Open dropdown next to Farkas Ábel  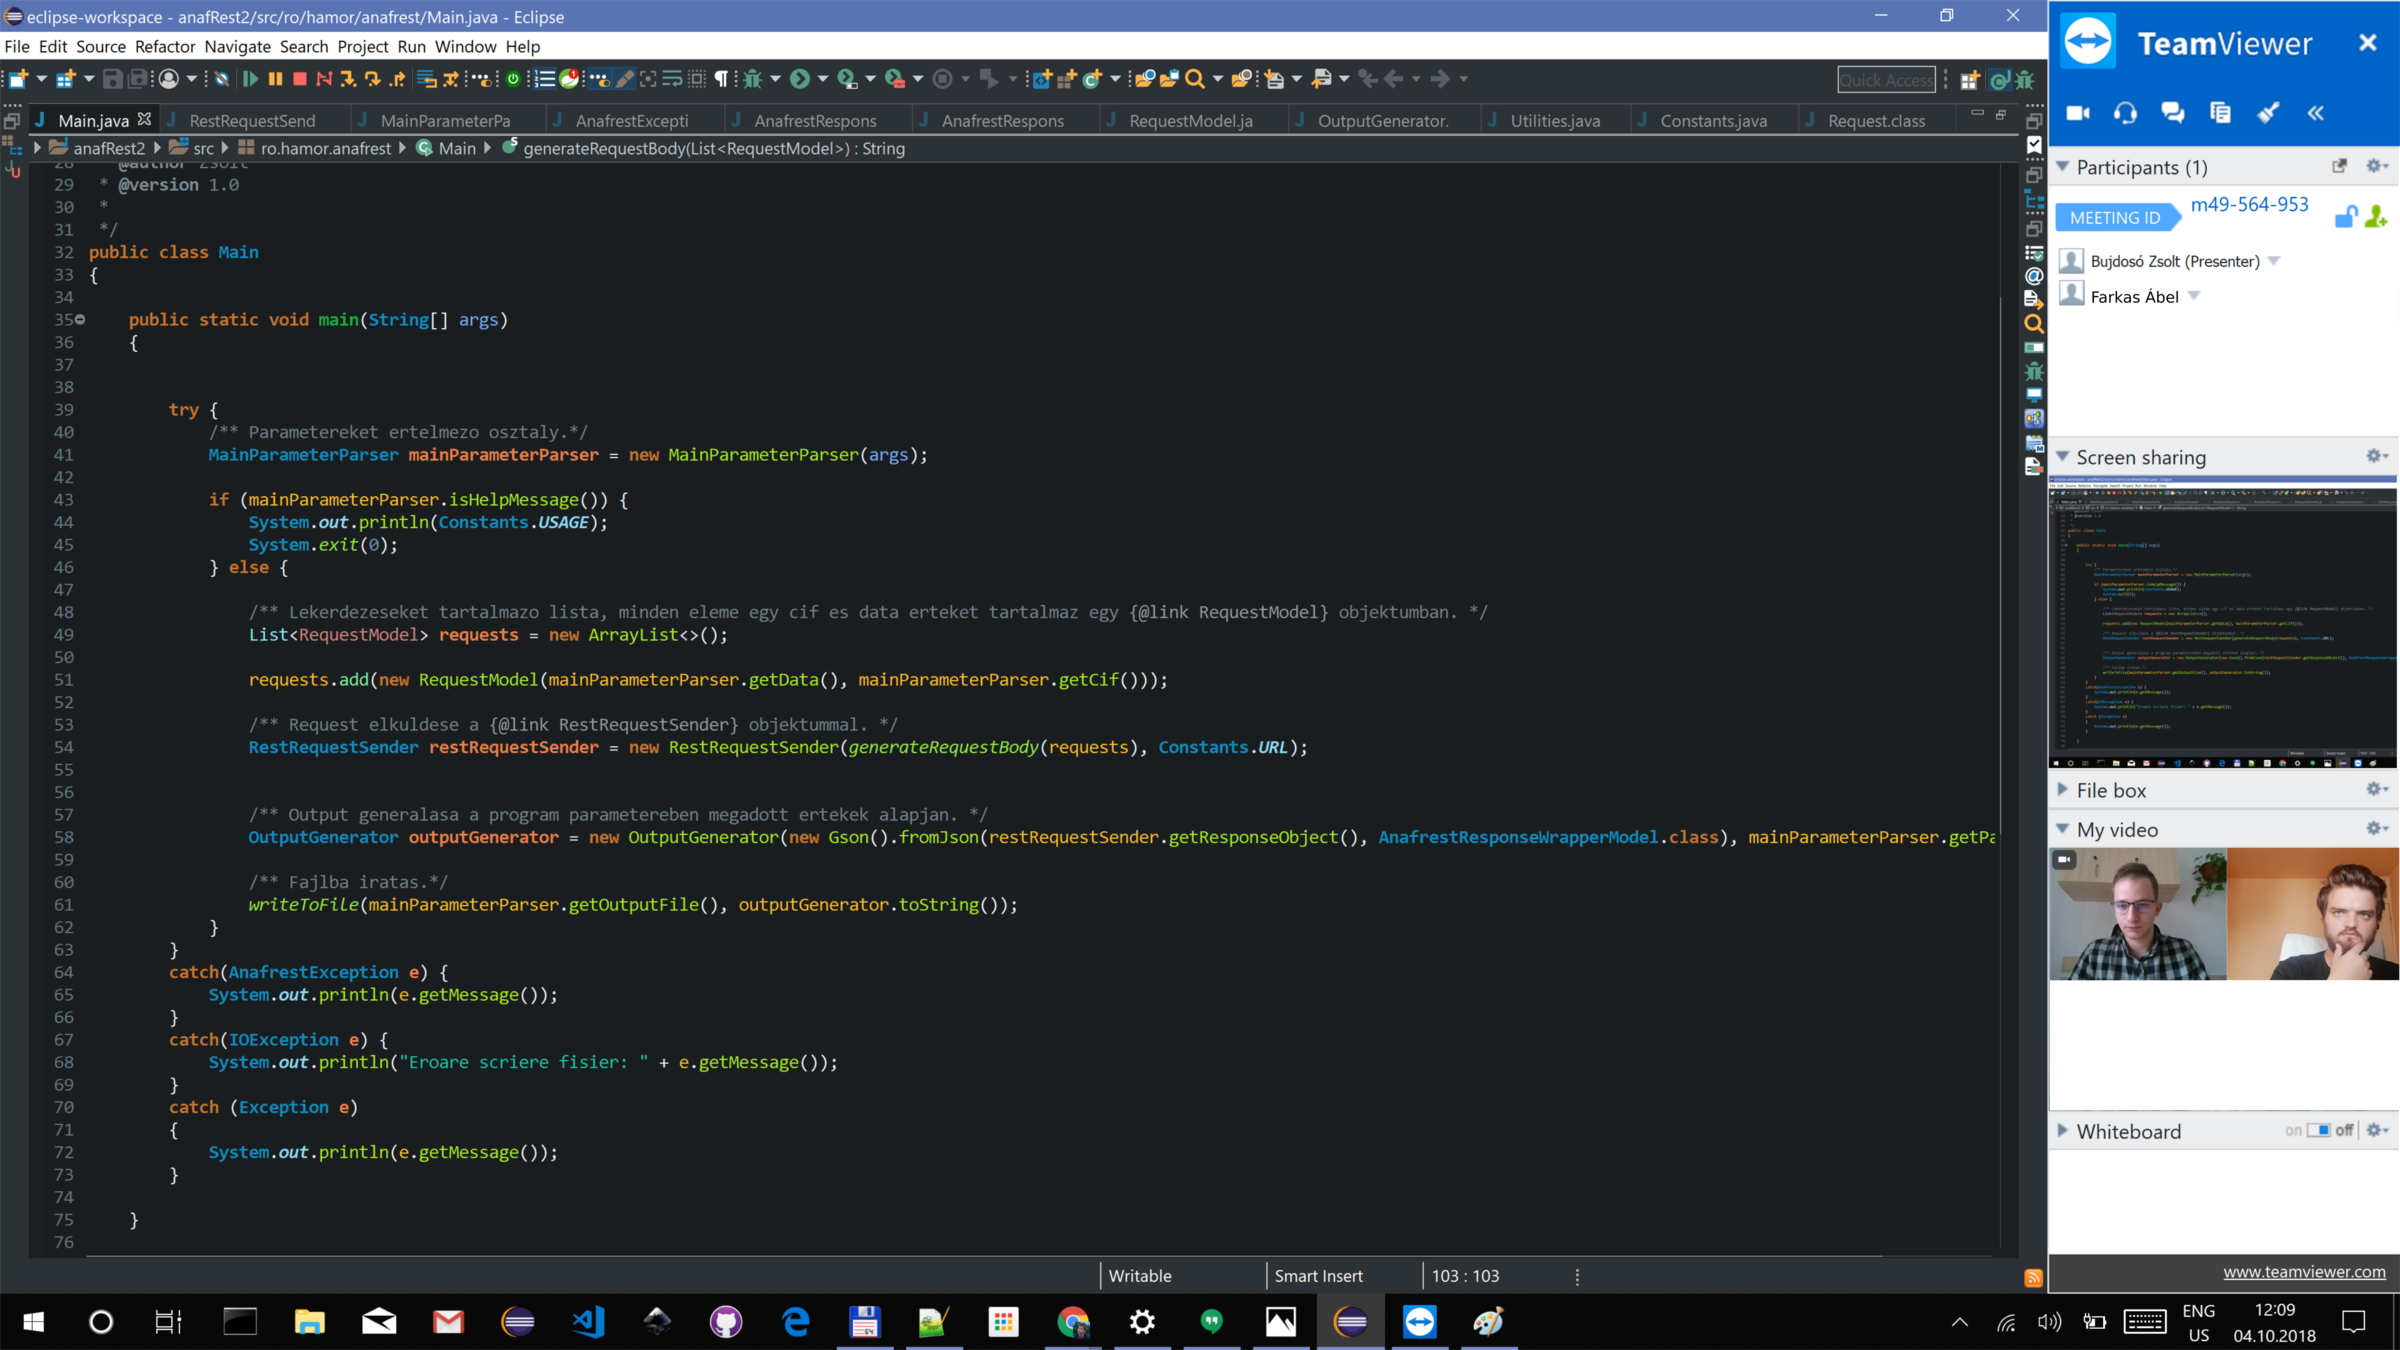click(x=2195, y=296)
